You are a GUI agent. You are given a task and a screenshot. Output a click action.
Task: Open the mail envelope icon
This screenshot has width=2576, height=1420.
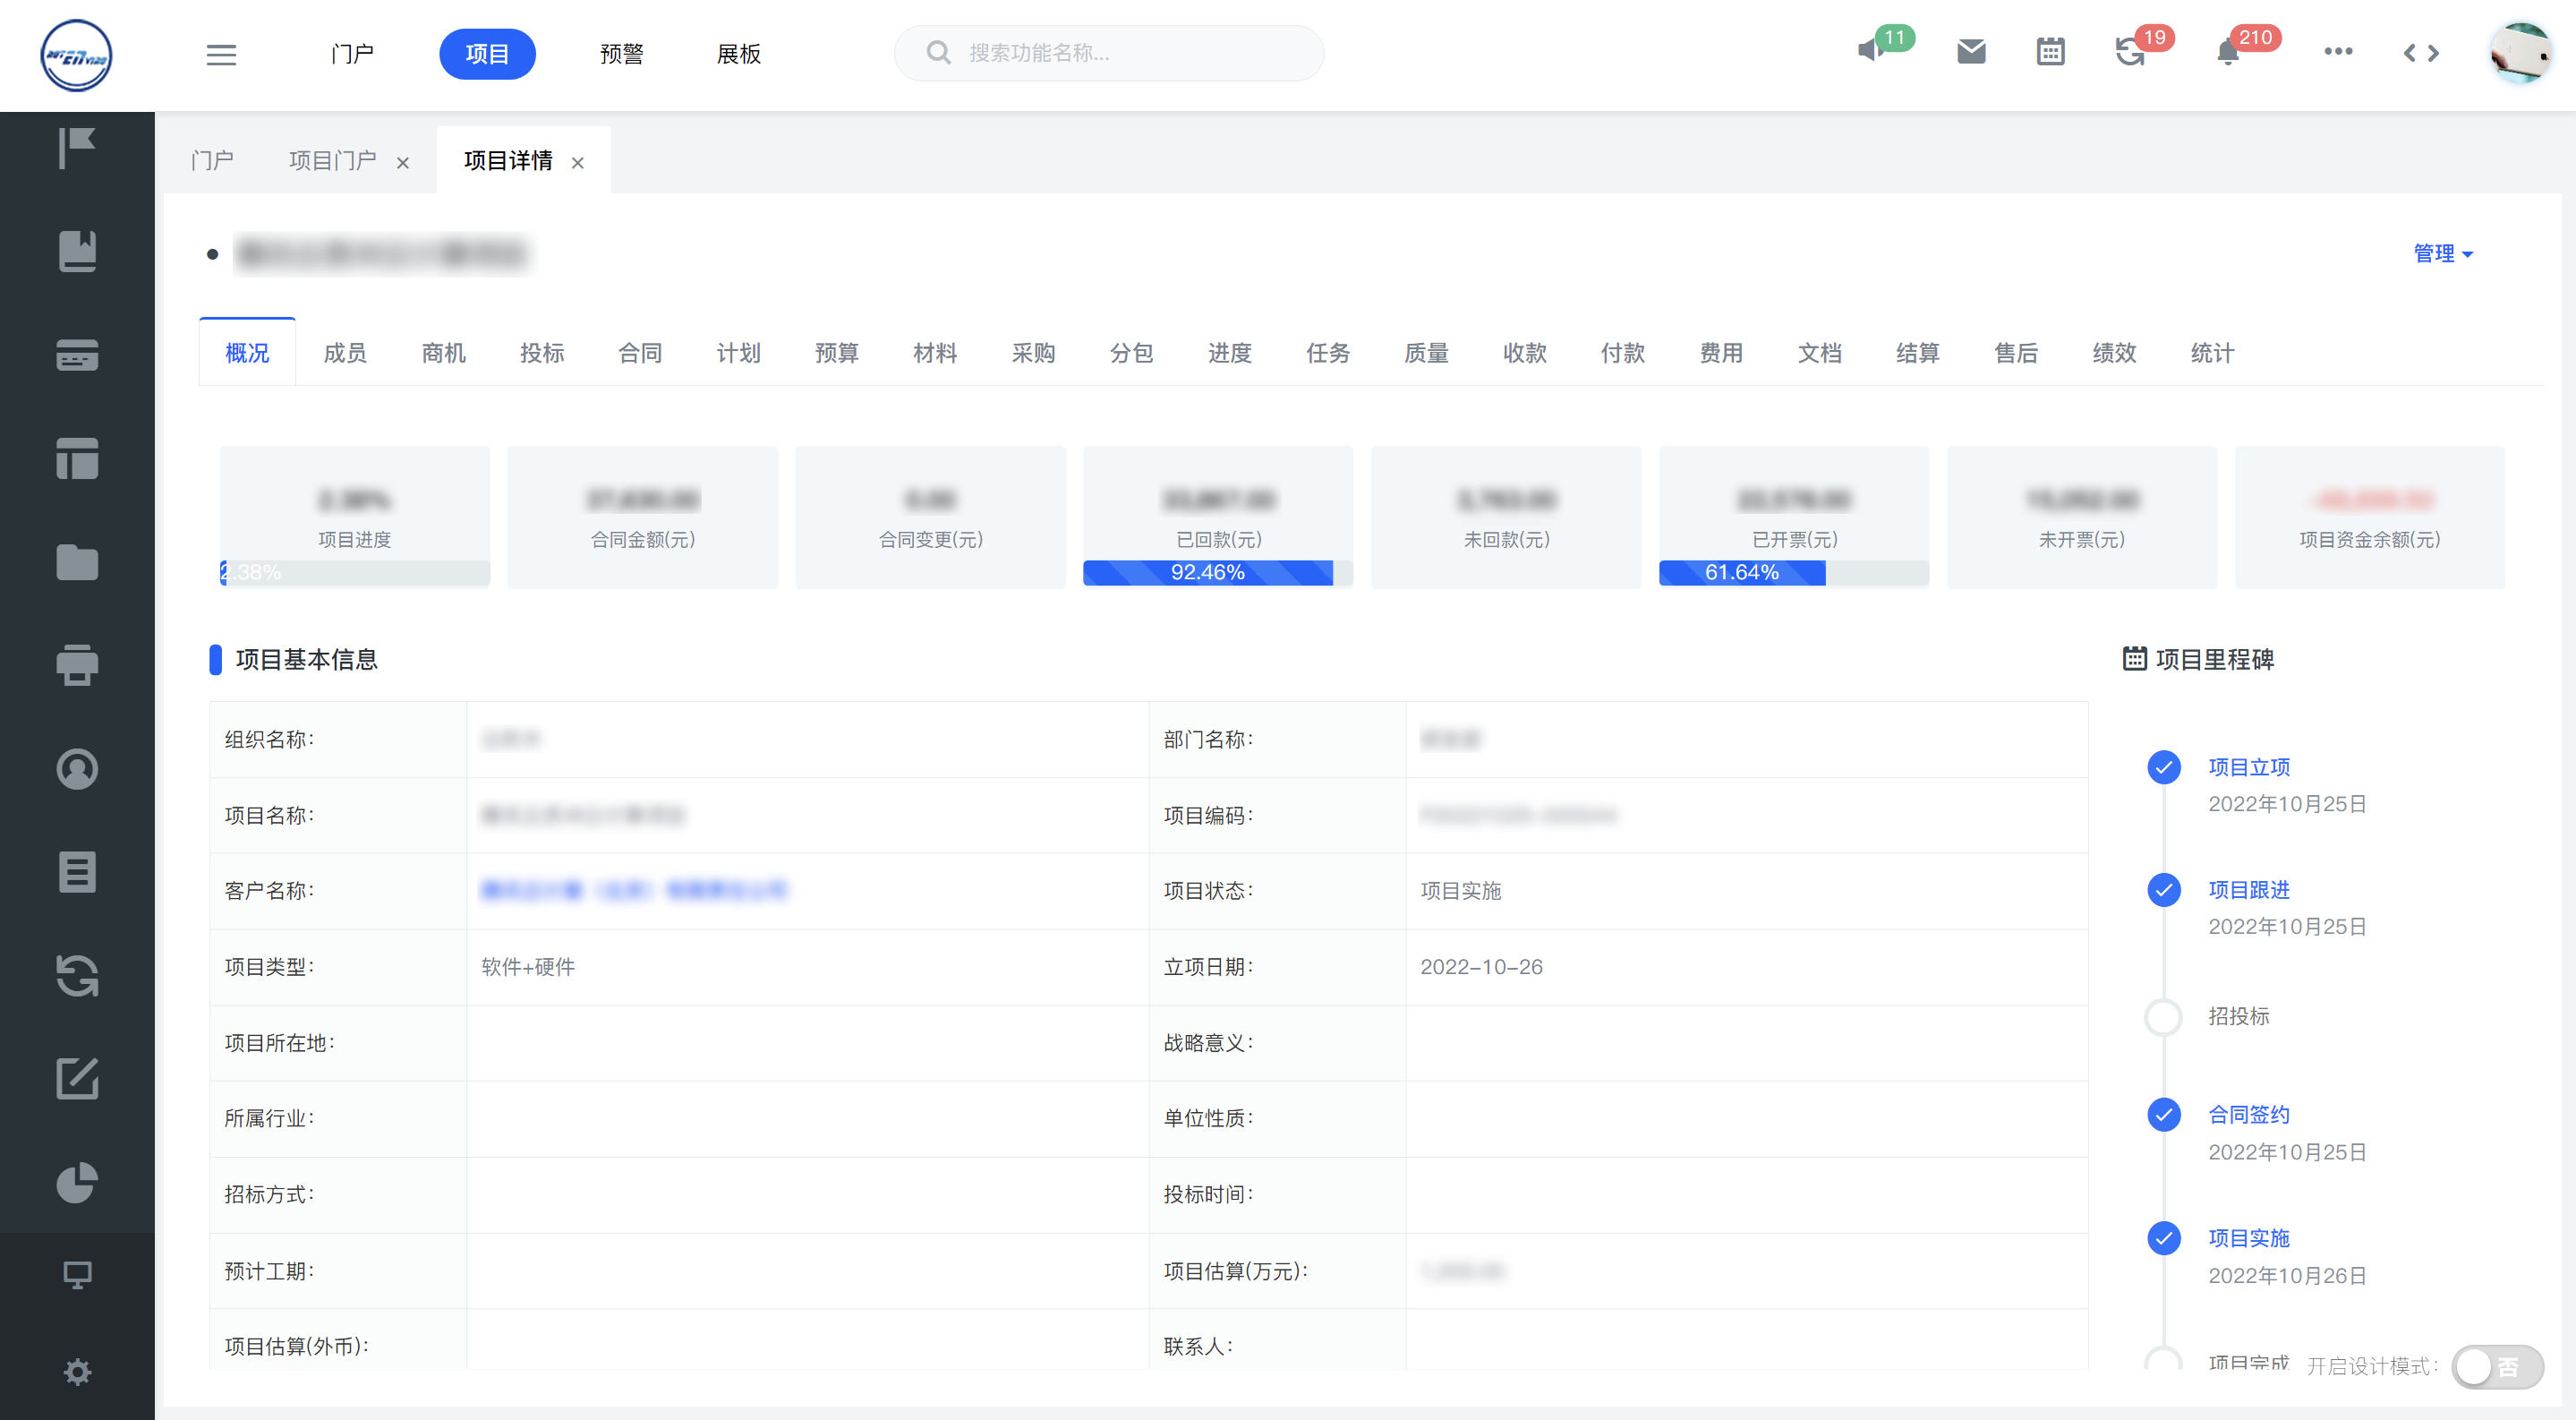click(x=1971, y=51)
